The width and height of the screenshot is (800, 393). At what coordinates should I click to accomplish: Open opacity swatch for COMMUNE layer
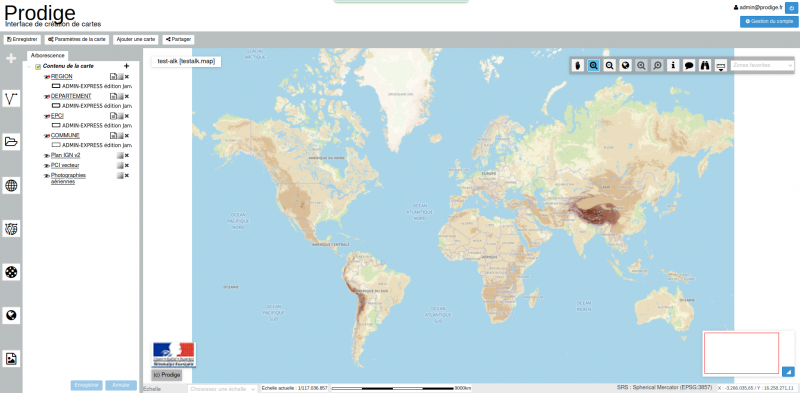coord(120,136)
